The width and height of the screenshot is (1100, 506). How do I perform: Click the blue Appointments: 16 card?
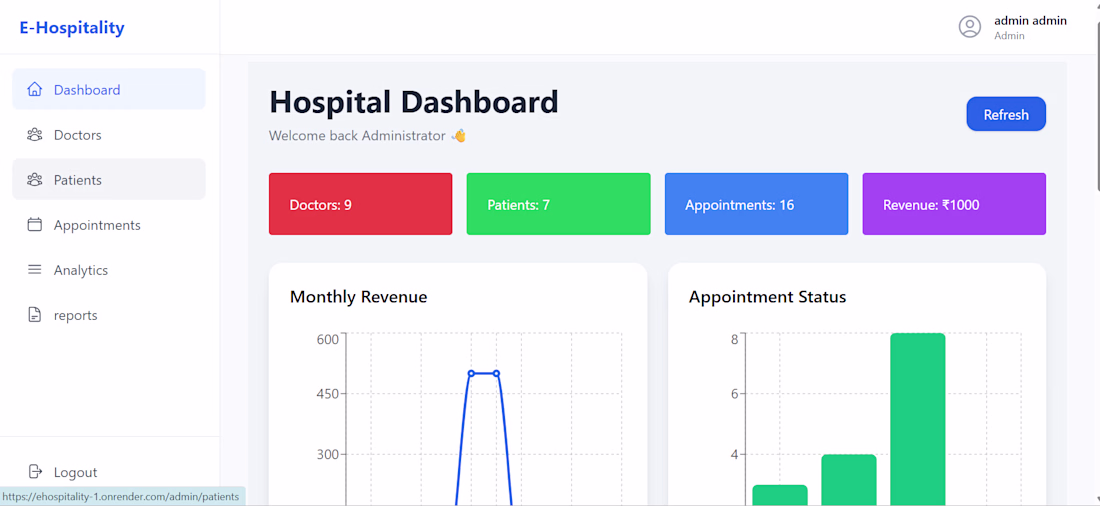[x=756, y=204]
